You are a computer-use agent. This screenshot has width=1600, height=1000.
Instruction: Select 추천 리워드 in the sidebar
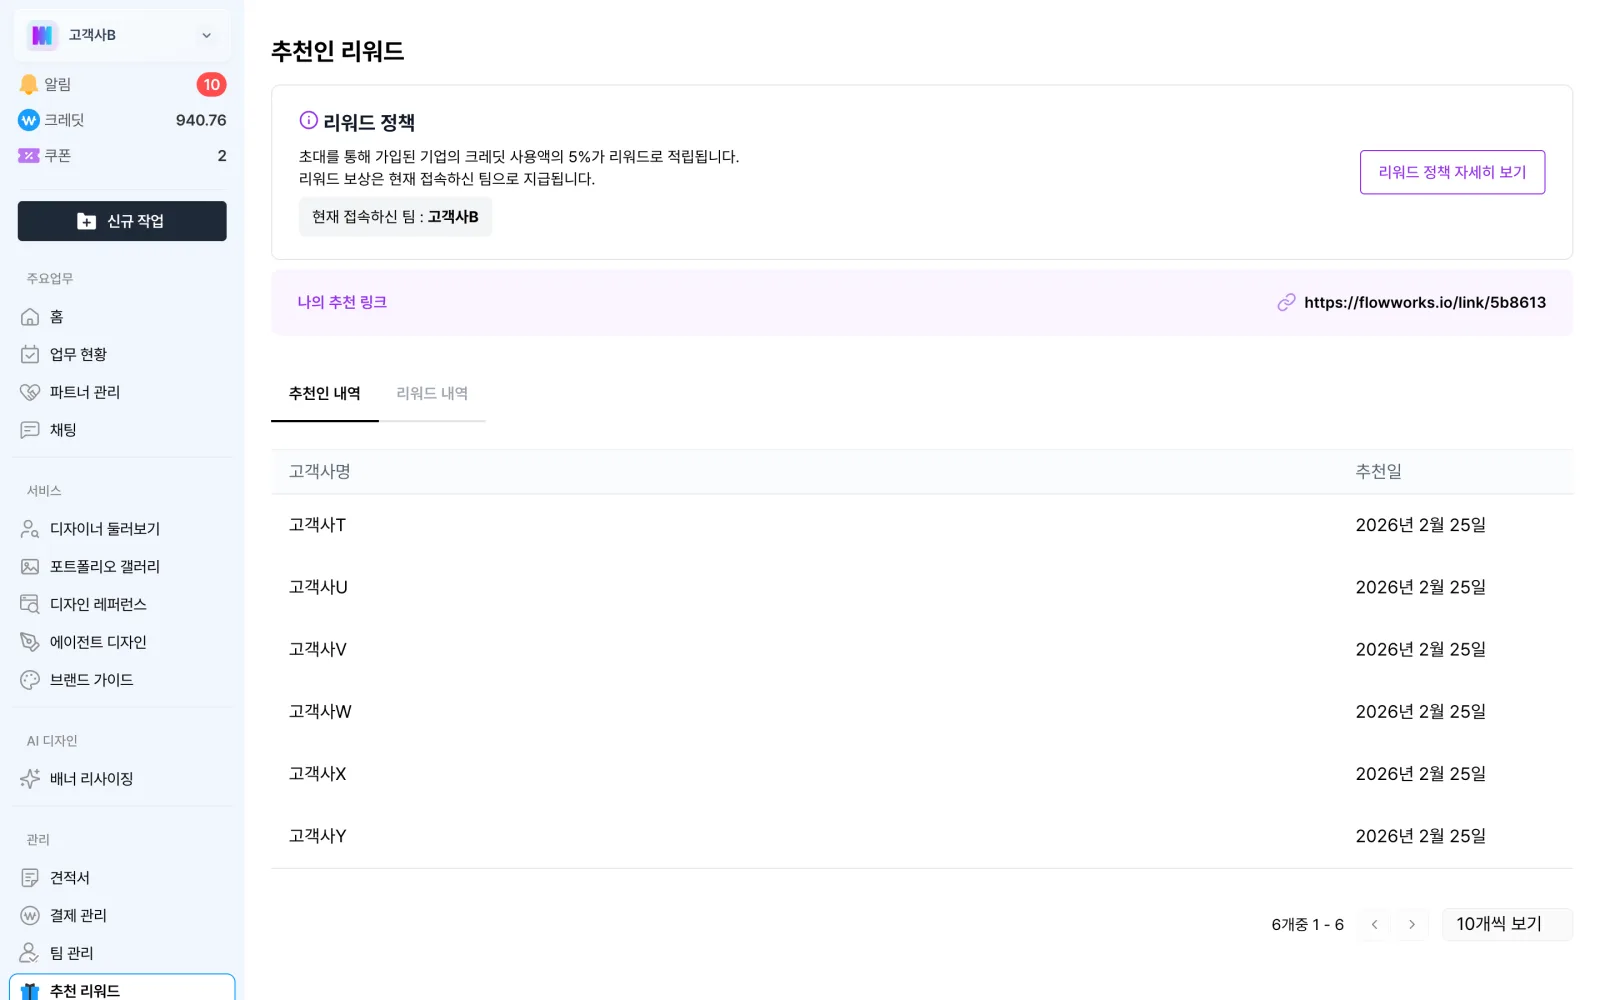tap(122, 990)
